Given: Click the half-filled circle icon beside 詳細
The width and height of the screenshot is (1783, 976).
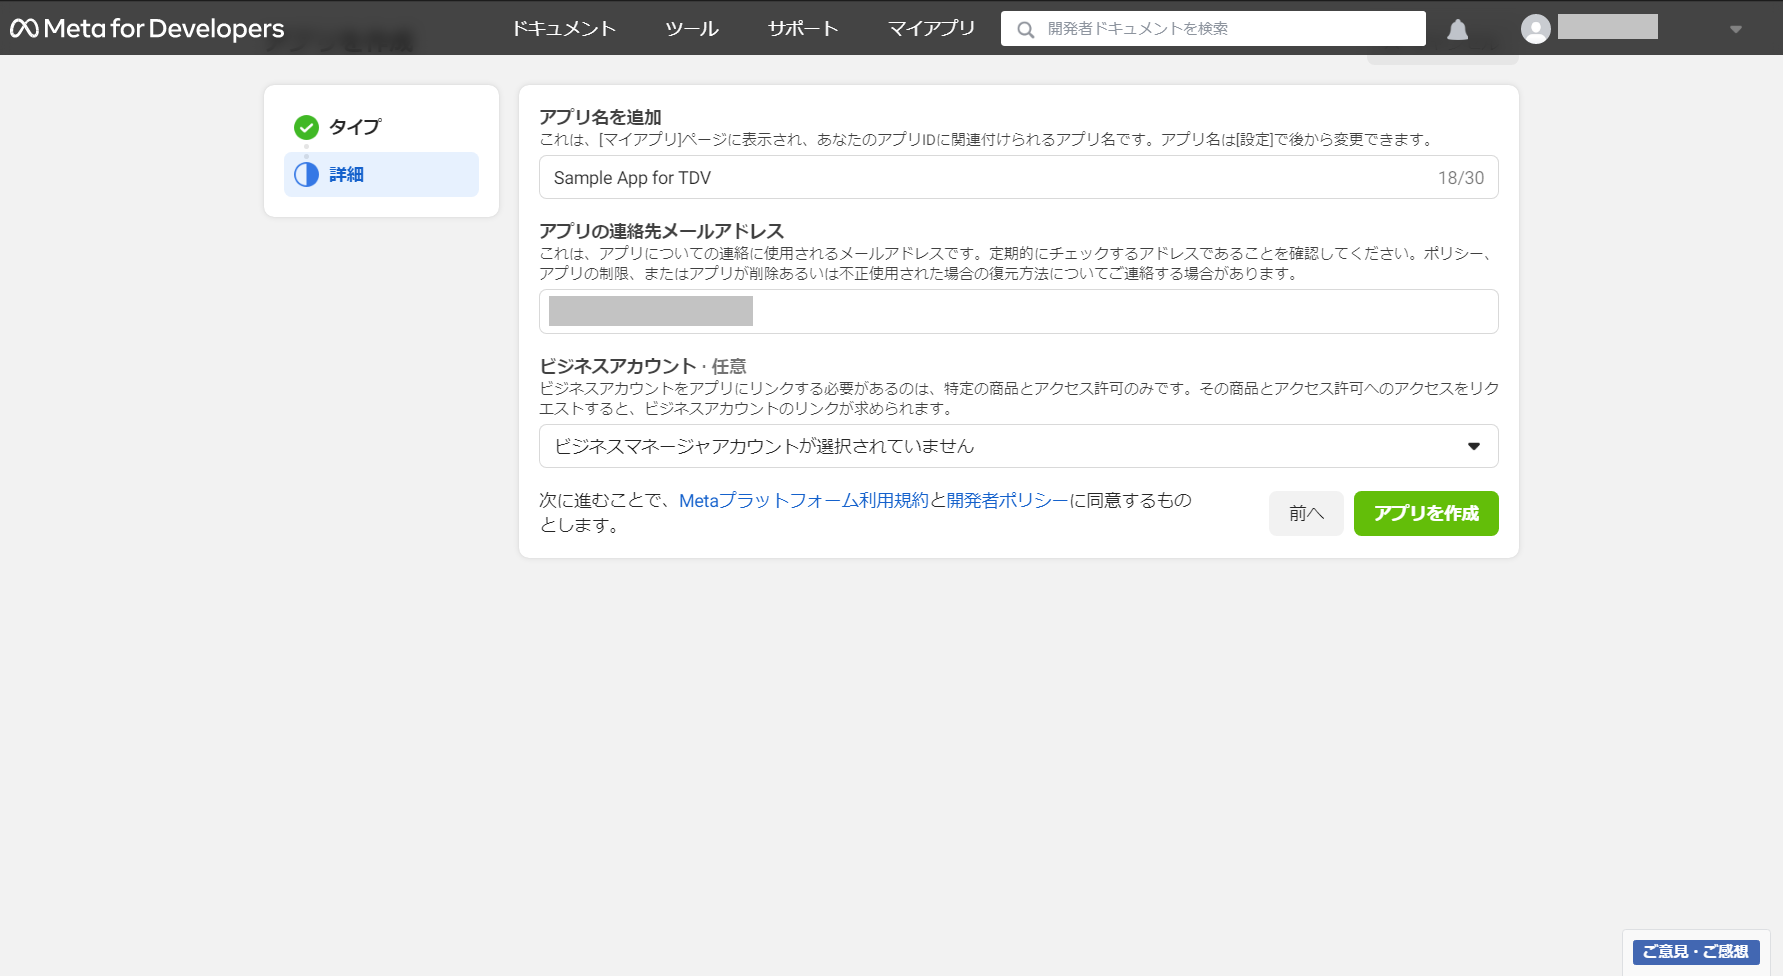Looking at the screenshot, I should (306, 174).
